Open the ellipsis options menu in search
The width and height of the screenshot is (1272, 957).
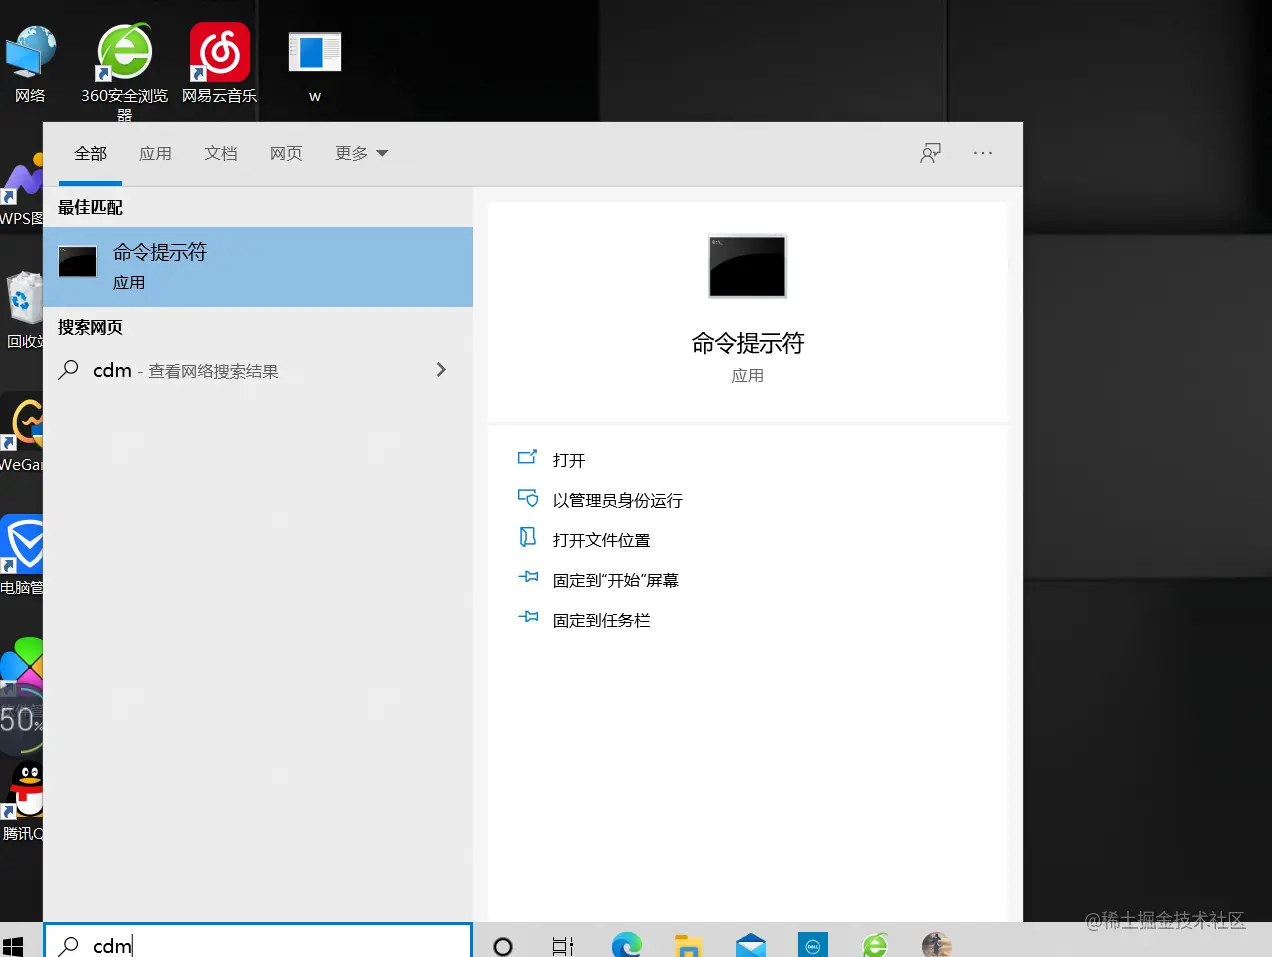tap(983, 153)
